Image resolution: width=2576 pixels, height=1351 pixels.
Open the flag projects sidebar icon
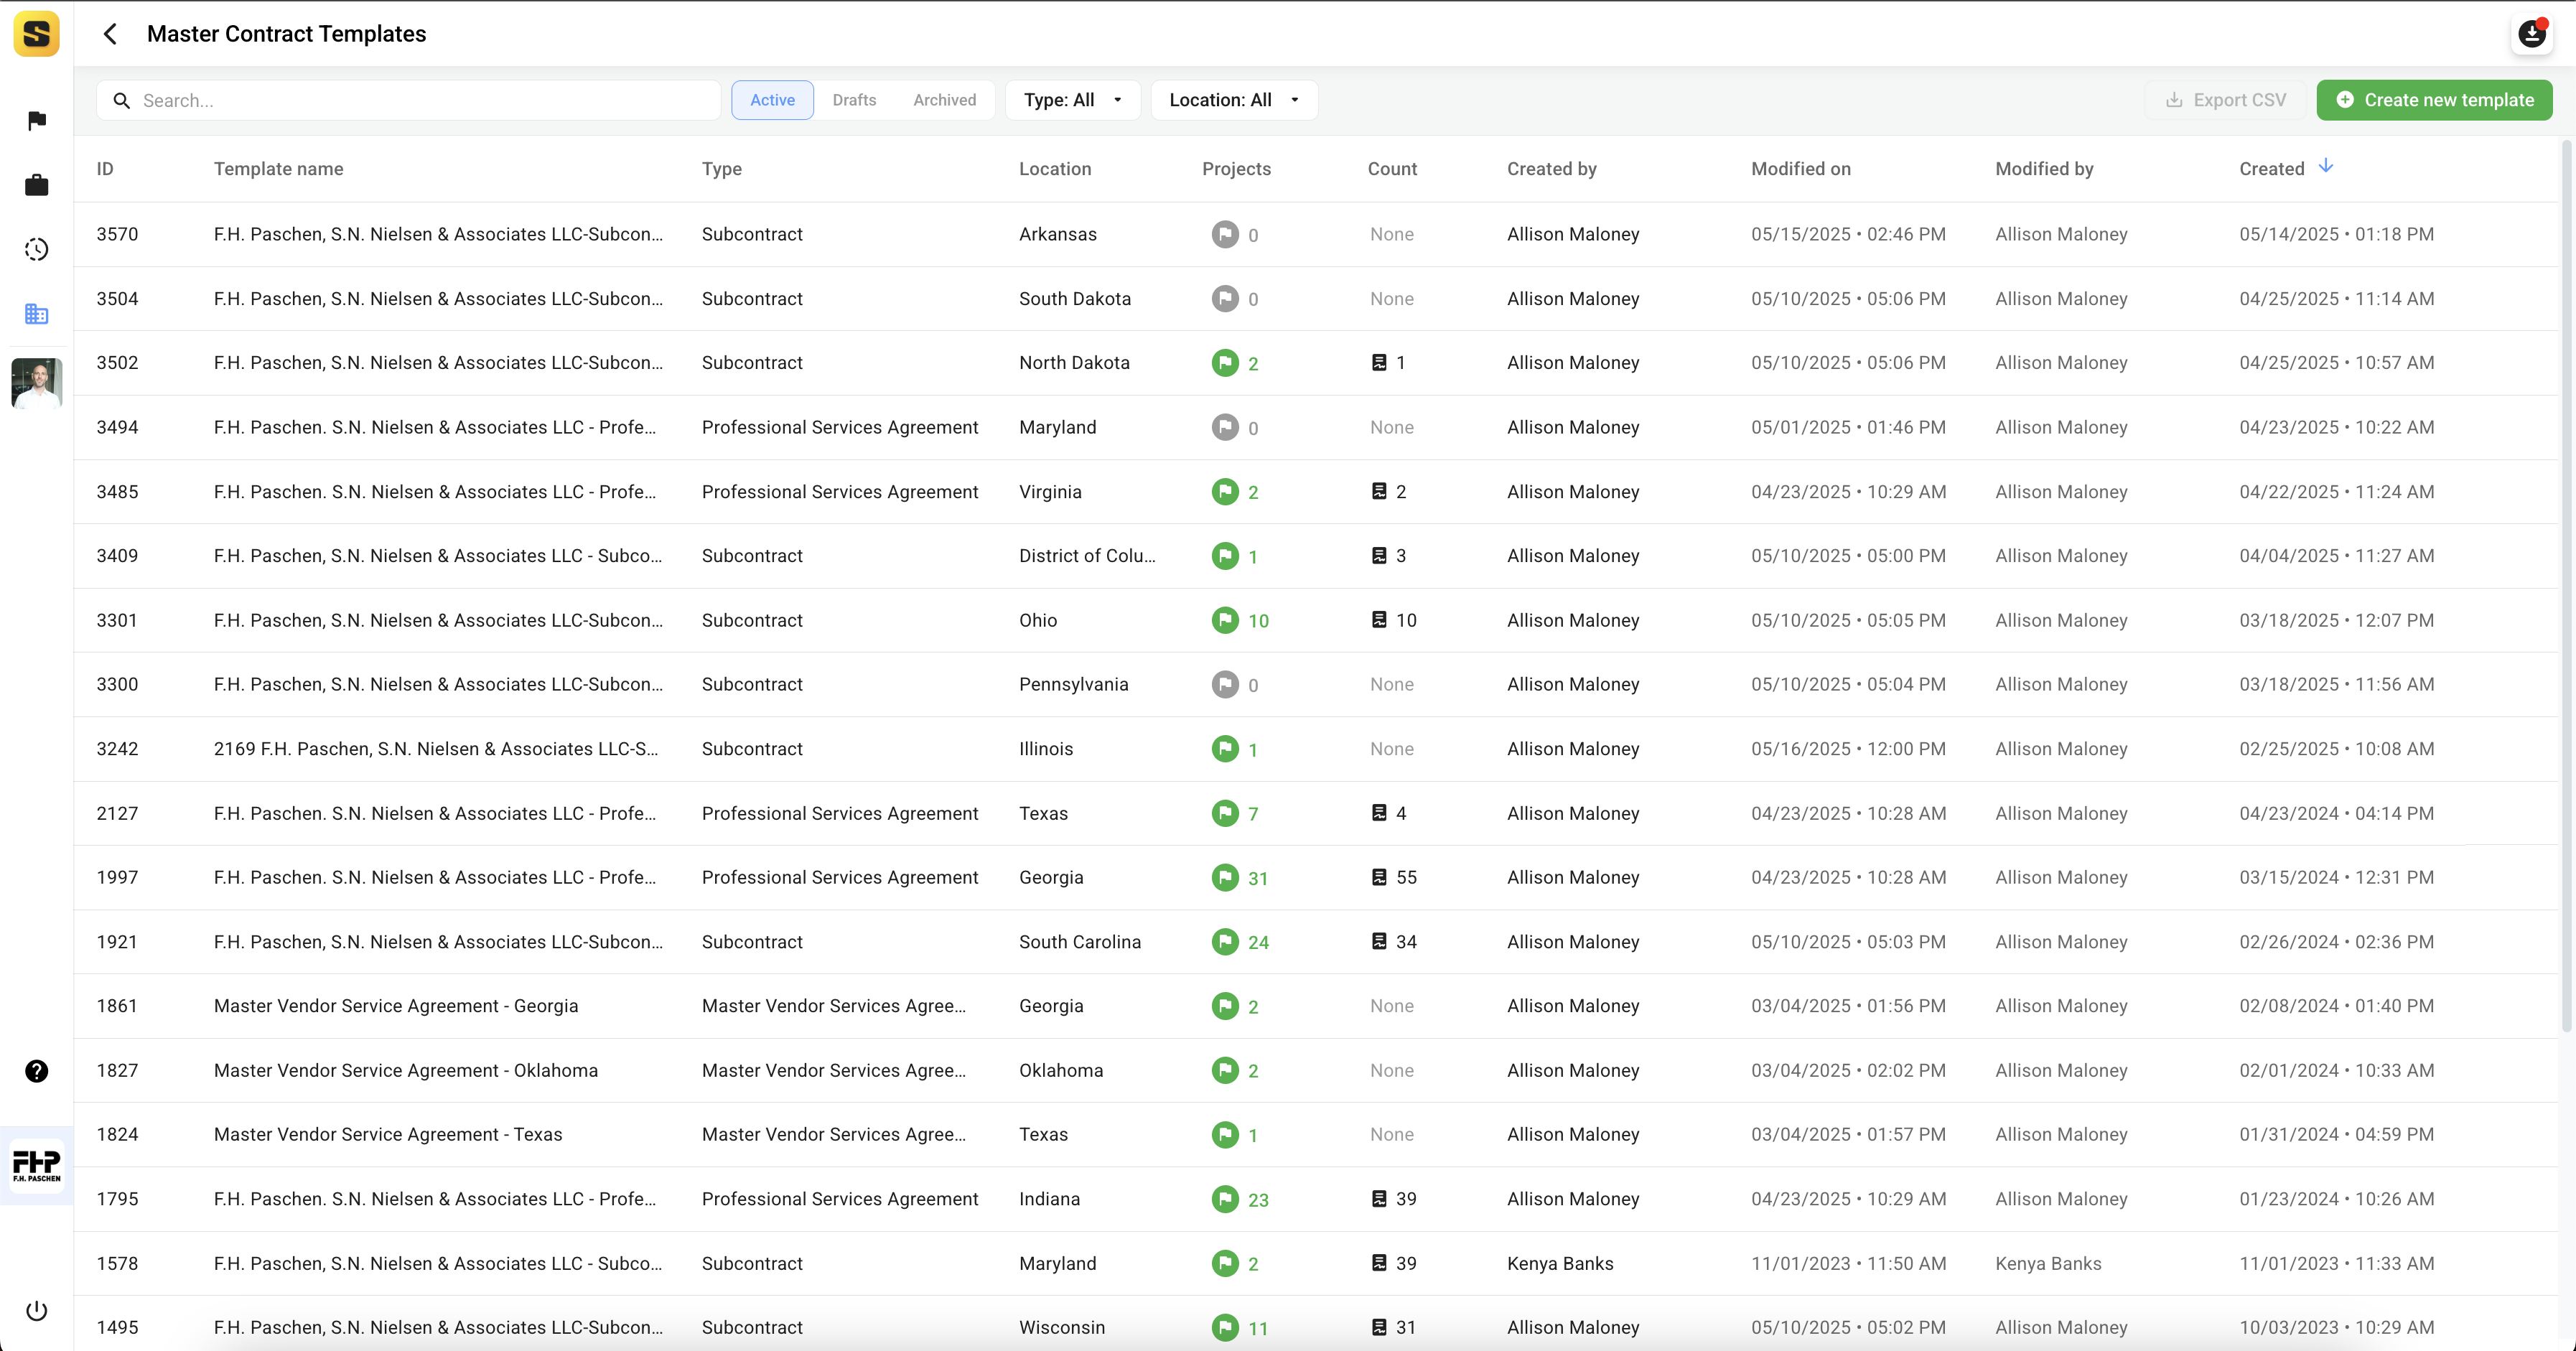[37, 121]
